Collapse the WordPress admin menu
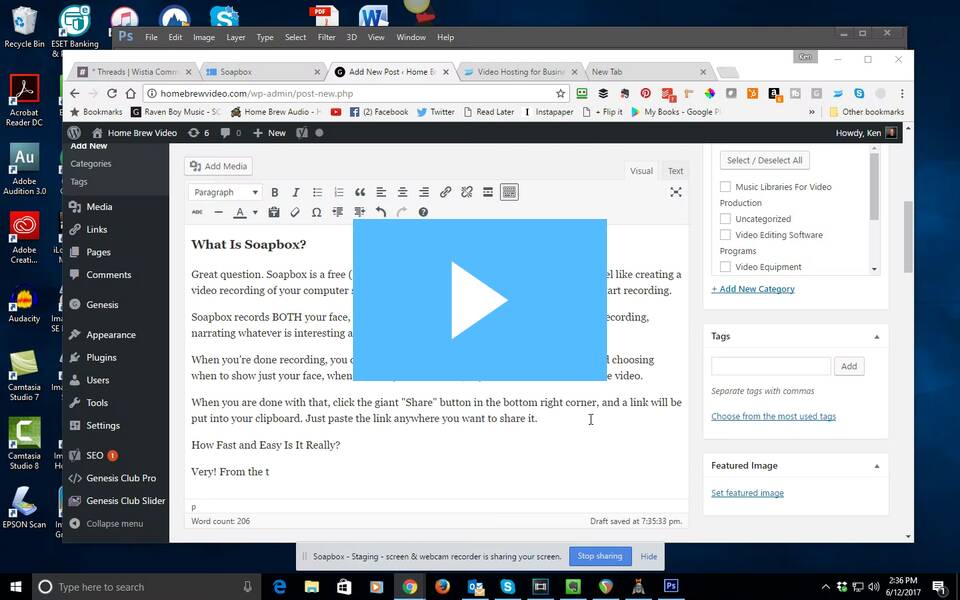Image resolution: width=960 pixels, height=600 pixels. [x=107, y=523]
